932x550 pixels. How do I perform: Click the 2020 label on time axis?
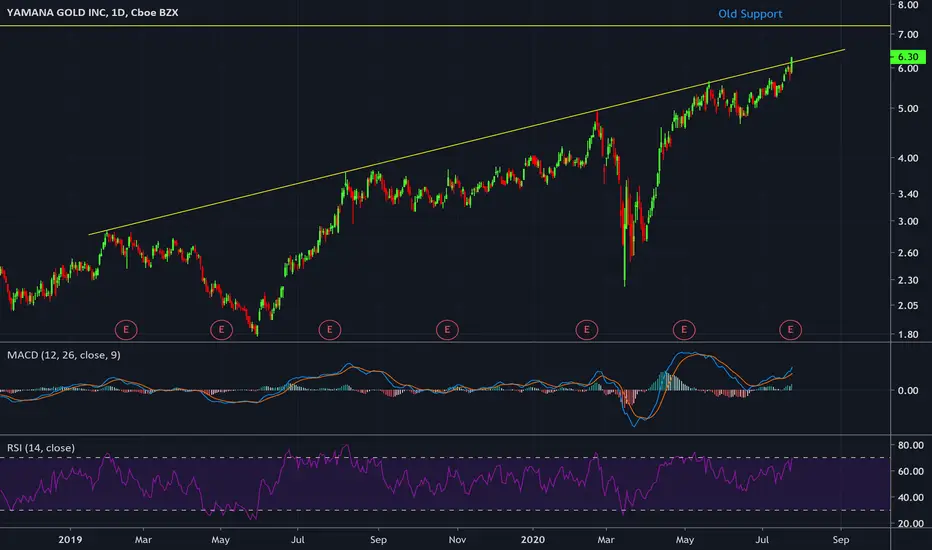point(533,540)
